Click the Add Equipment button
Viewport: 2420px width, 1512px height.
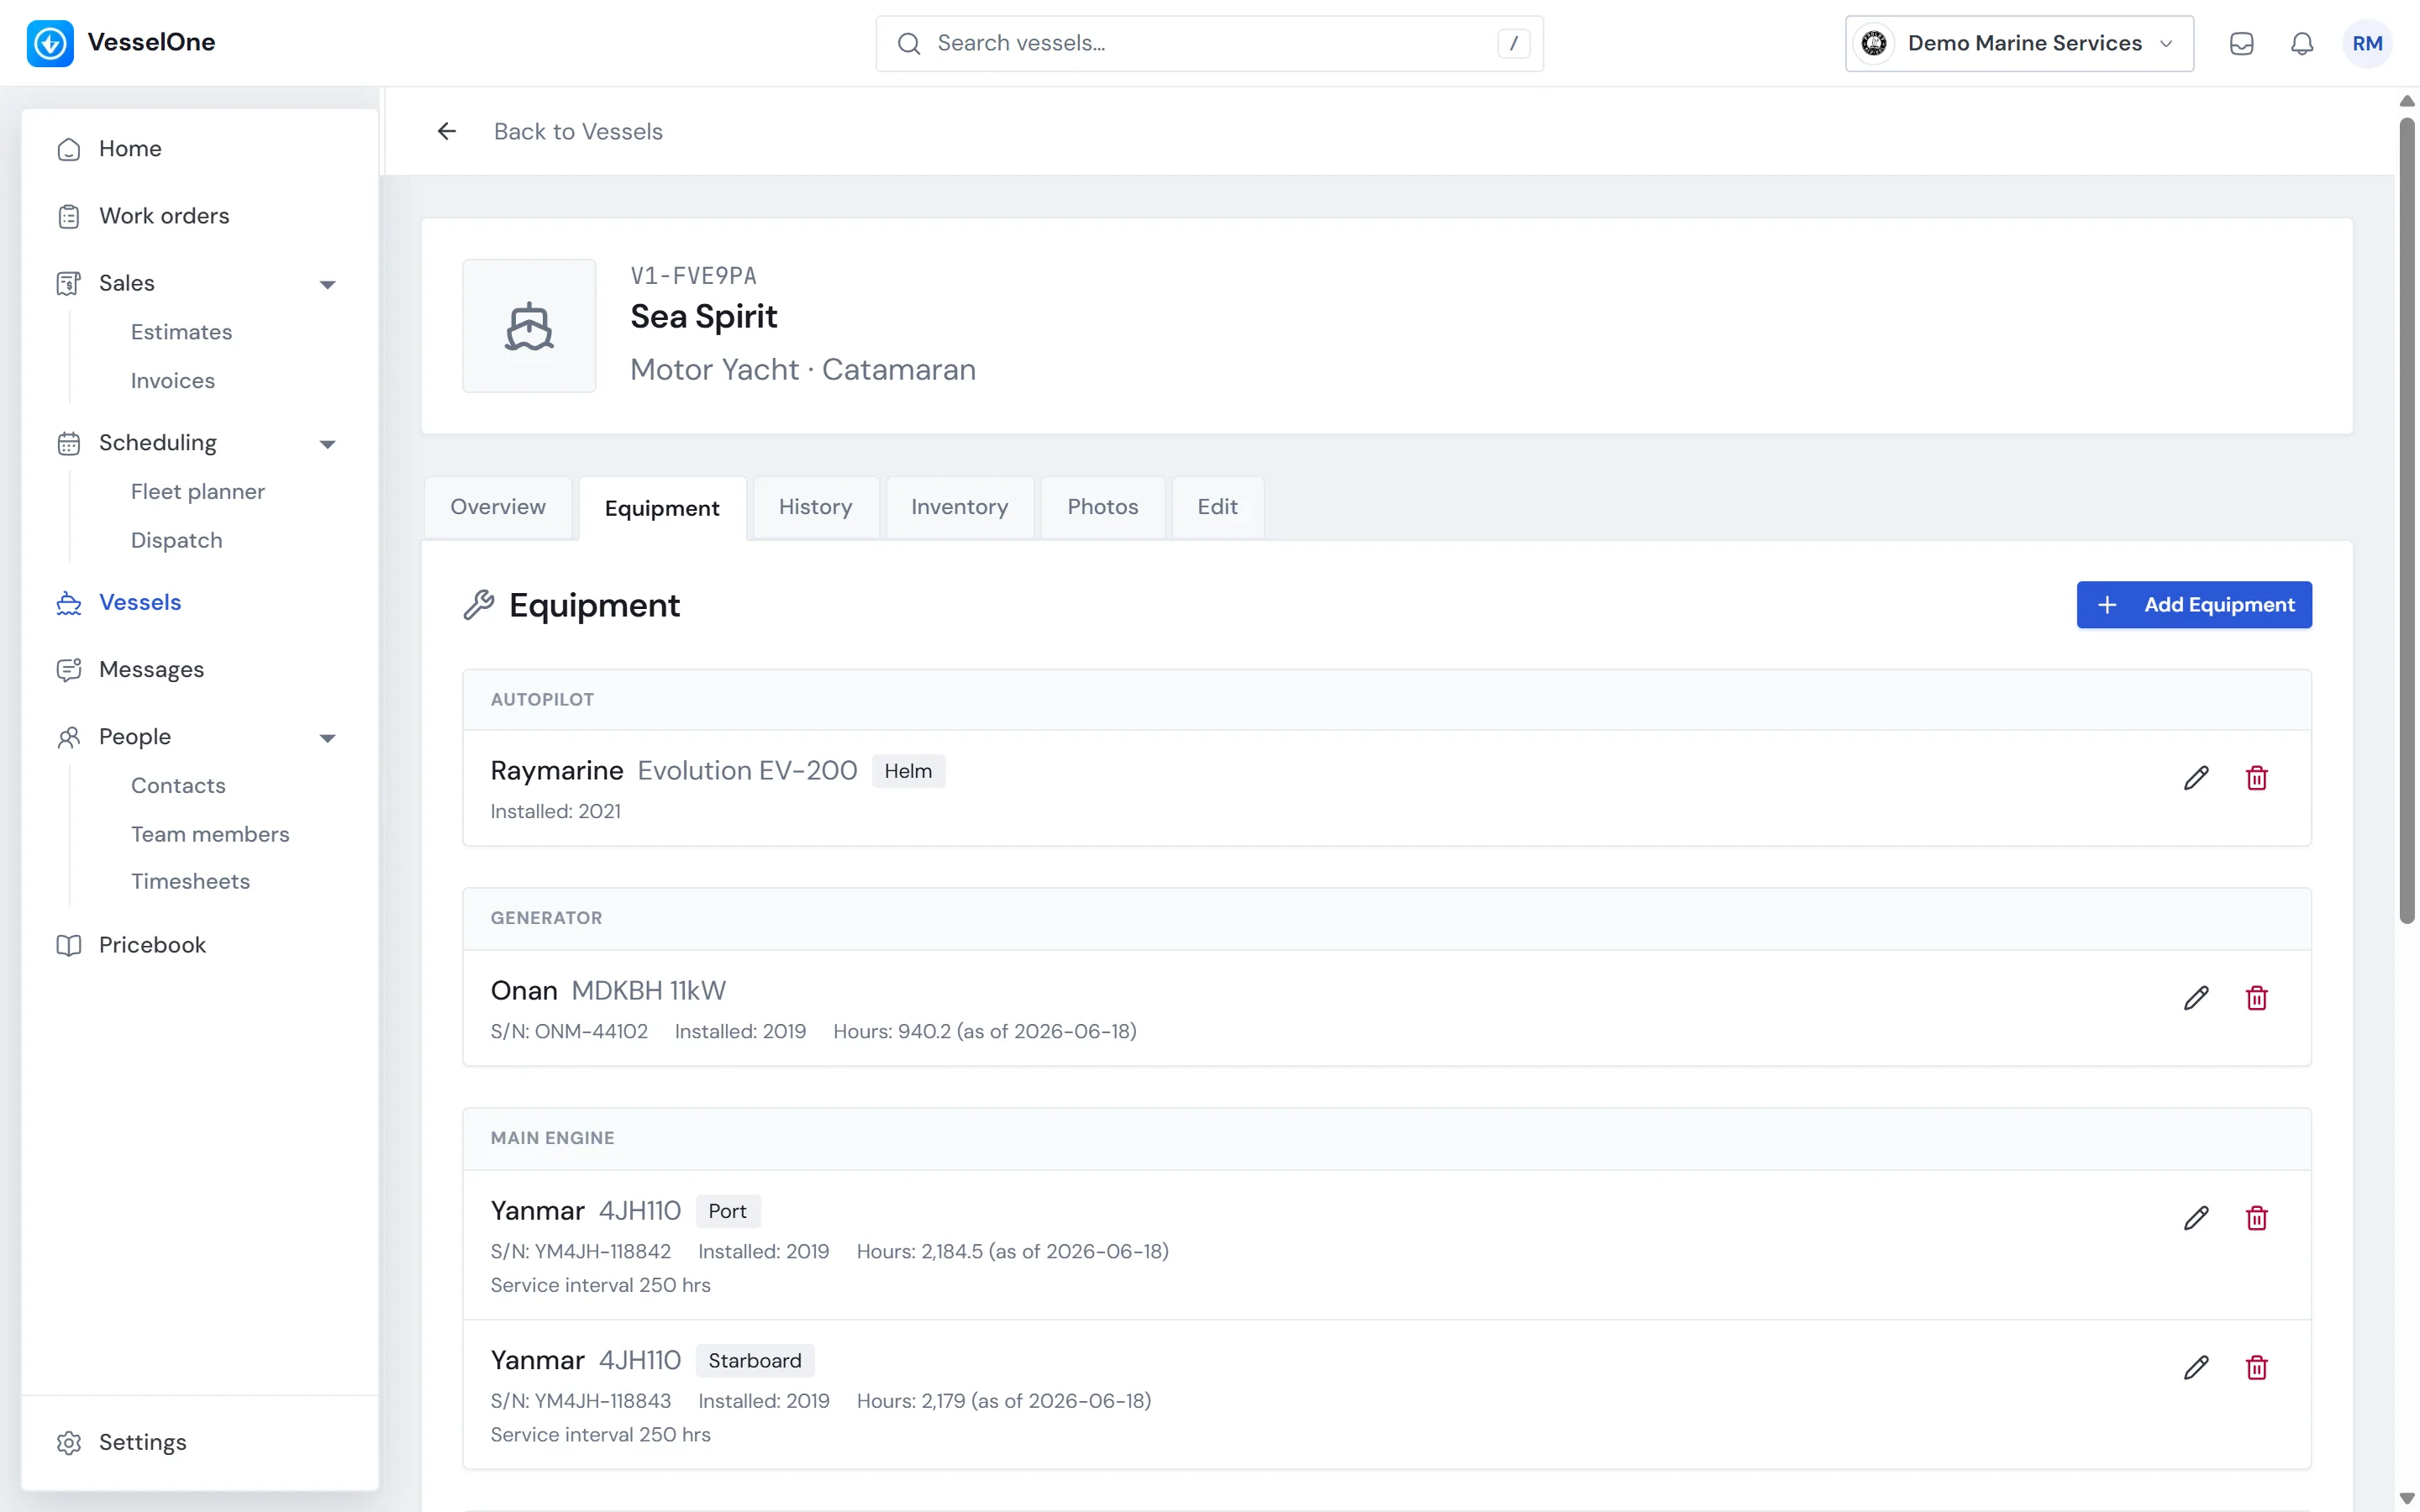click(x=2194, y=605)
